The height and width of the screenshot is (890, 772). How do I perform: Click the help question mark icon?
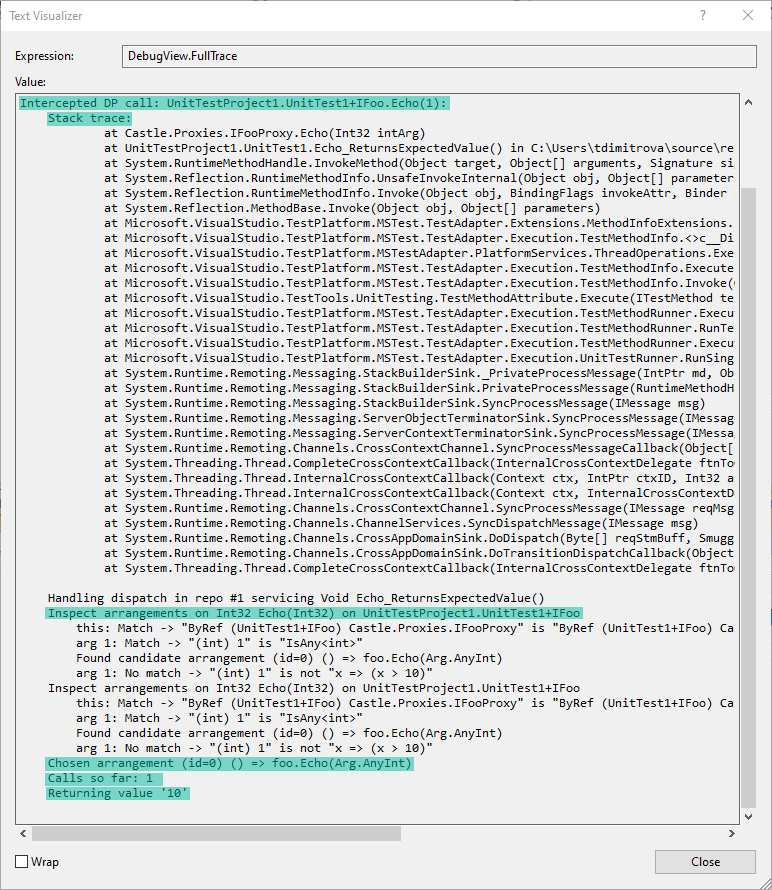point(703,15)
